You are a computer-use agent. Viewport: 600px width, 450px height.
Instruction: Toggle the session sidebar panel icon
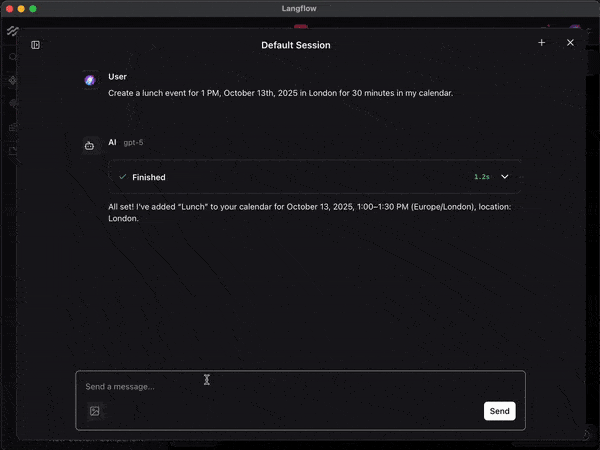pyautogui.click(x=35, y=45)
